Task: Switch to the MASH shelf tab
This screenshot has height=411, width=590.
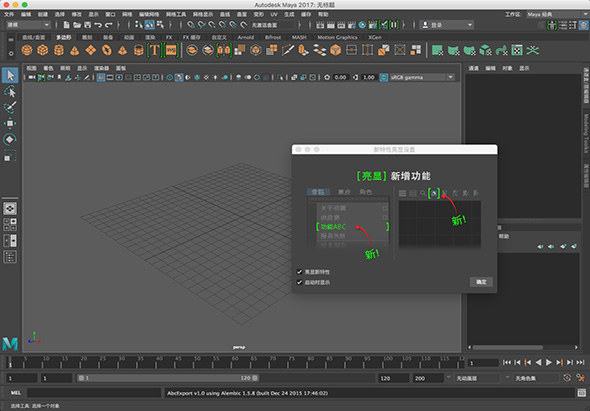Action: coord(299,37)
